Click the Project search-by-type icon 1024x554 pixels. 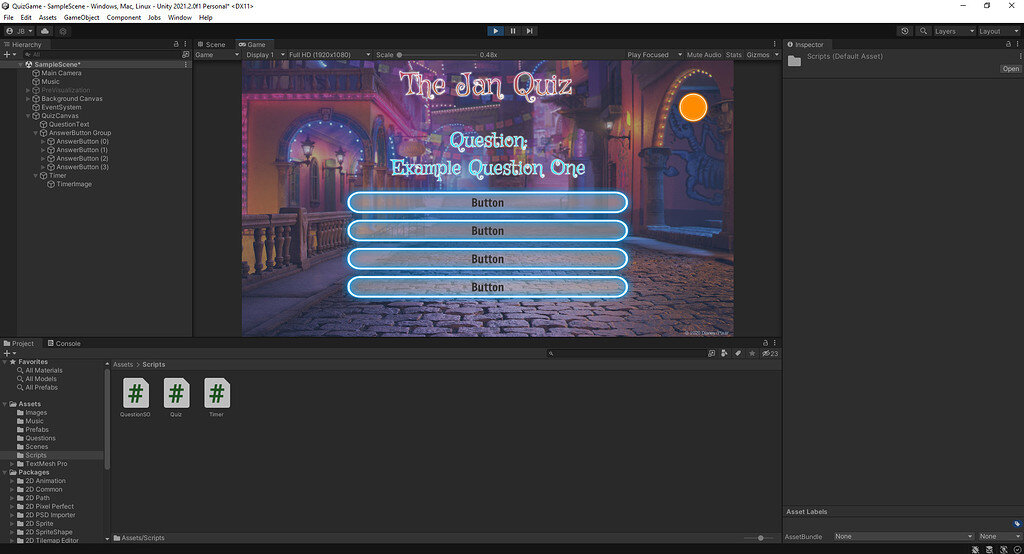point(711,353)
